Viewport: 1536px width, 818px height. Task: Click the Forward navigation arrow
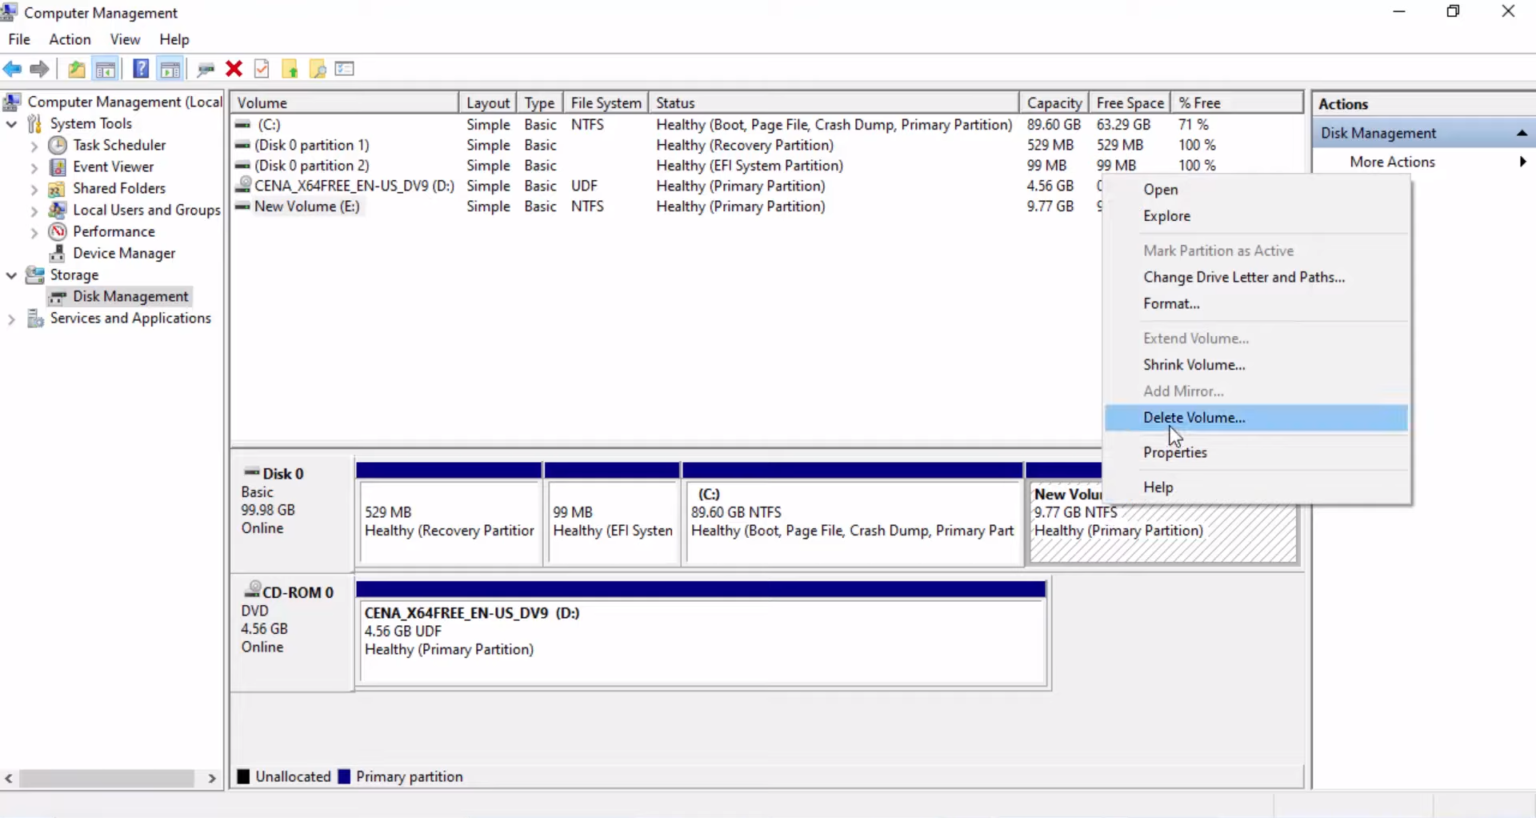tap(40, 68)
